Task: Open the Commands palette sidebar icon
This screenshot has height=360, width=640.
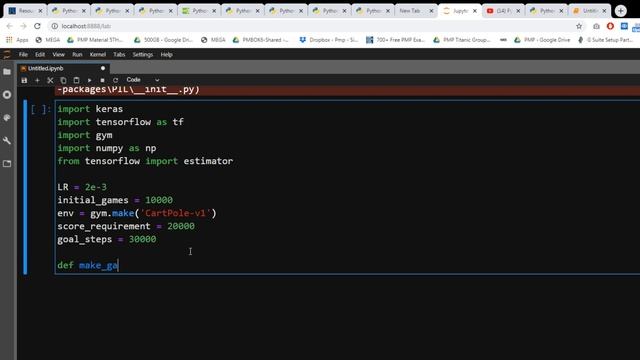Action: [7, 118]
